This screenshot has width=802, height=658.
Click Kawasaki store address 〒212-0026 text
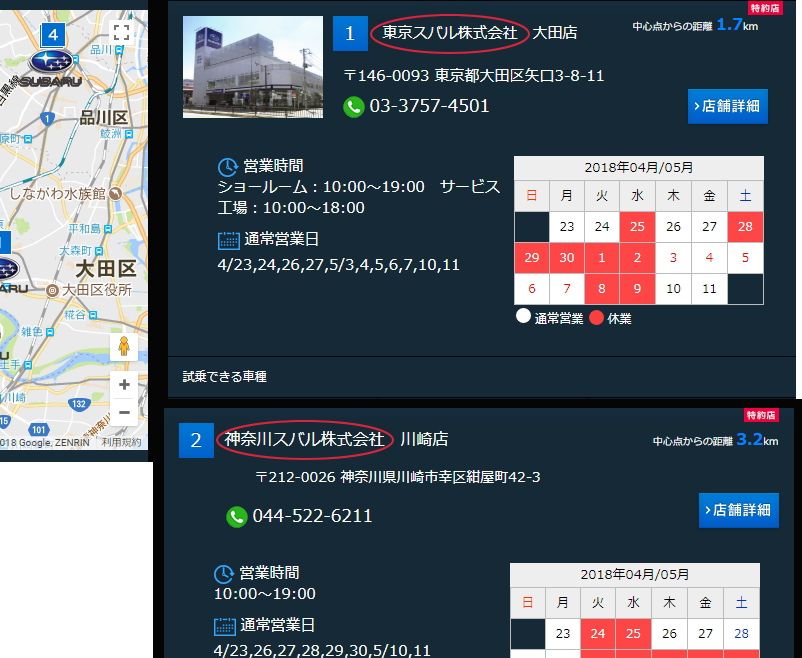tap(398, 477)
